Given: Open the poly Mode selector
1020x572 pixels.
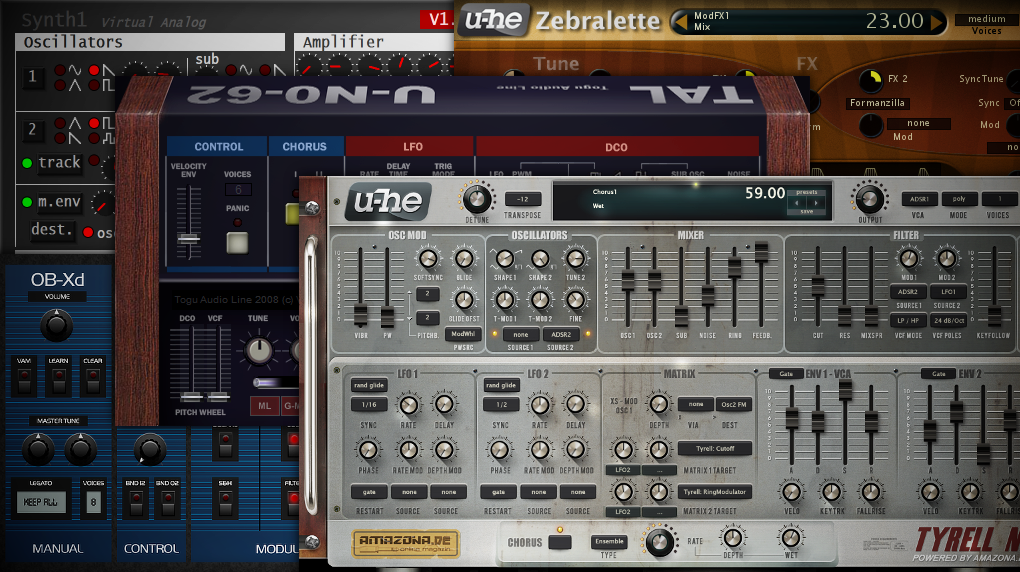Looking at the screenshot, I should pyautogui.click(x=959, y=199).
